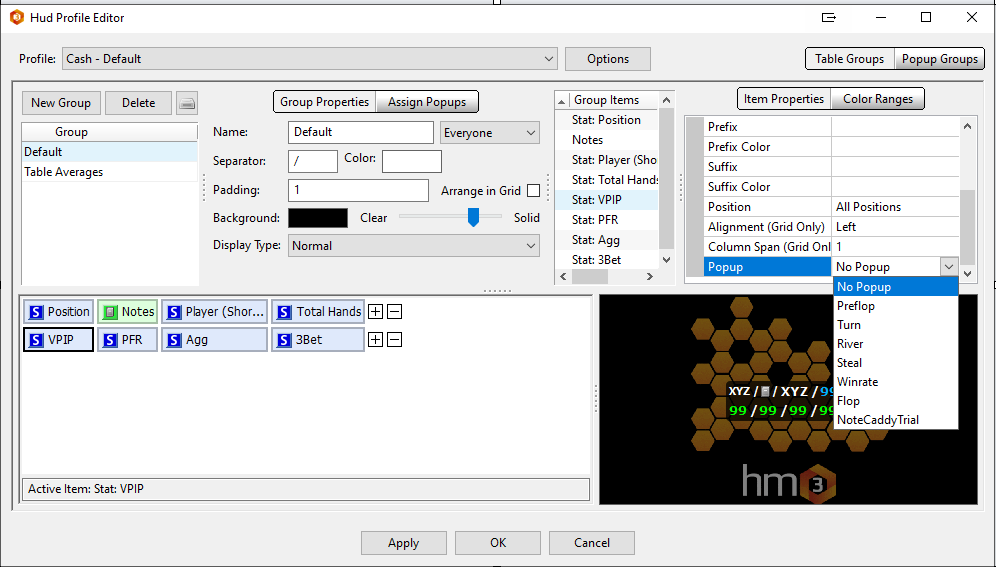Choose Turn from the popup list
The image size is (996, 567).
895,325
